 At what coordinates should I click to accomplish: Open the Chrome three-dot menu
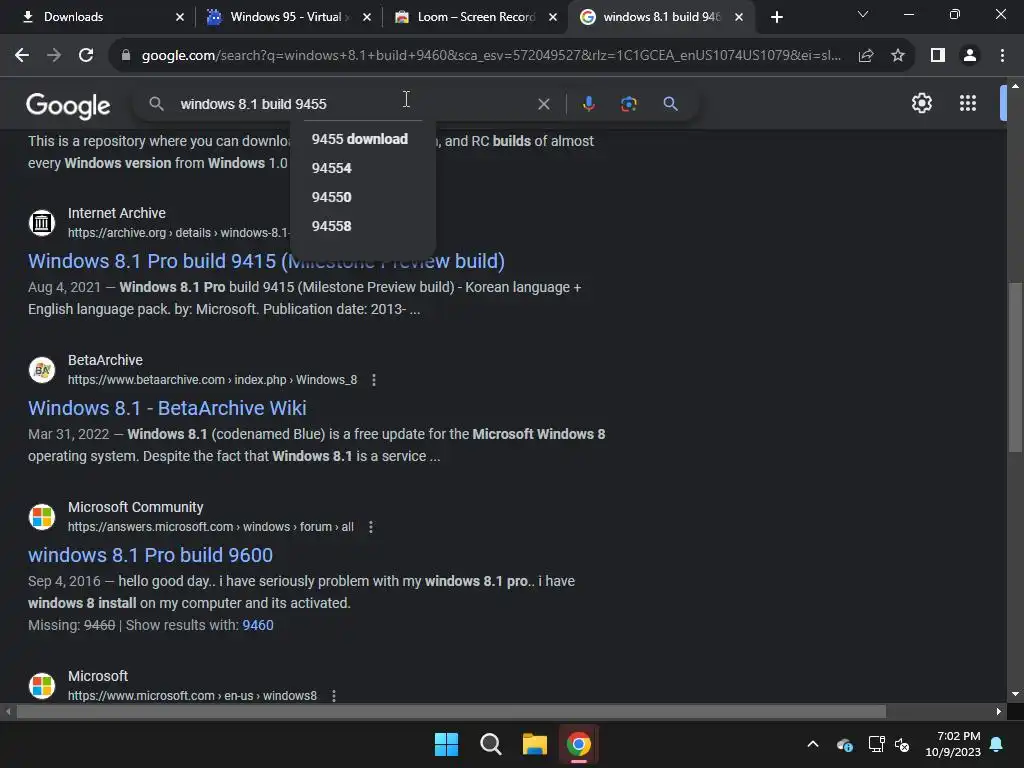pos(1002,56)
